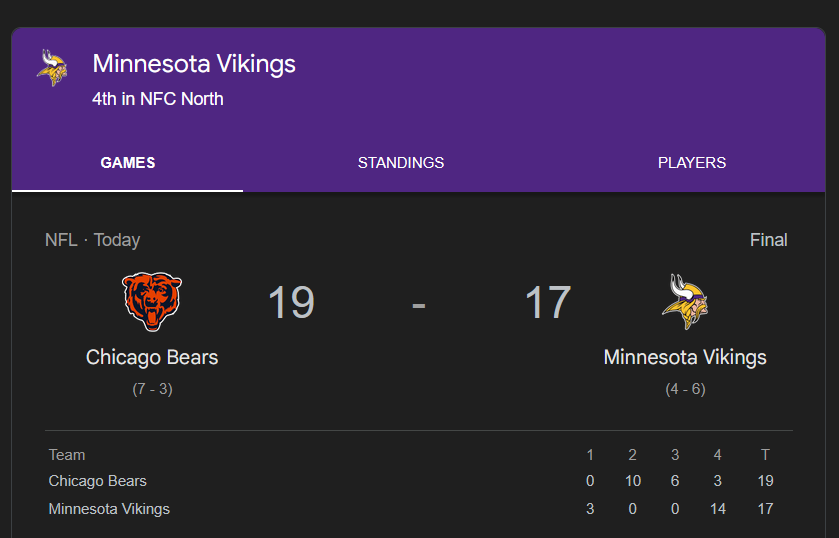Click Minnesota Vikings row in score table

(109, 509)
